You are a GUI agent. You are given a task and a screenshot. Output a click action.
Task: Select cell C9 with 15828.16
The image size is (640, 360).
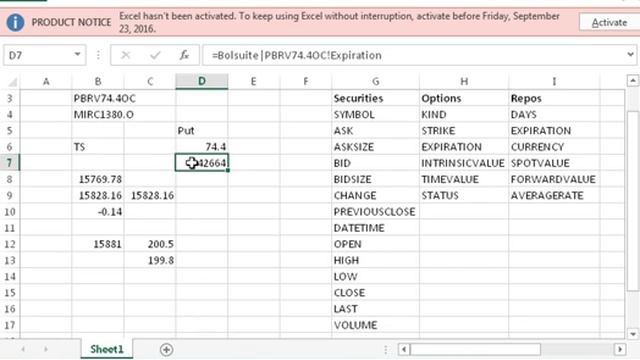(x=150, y=196)
